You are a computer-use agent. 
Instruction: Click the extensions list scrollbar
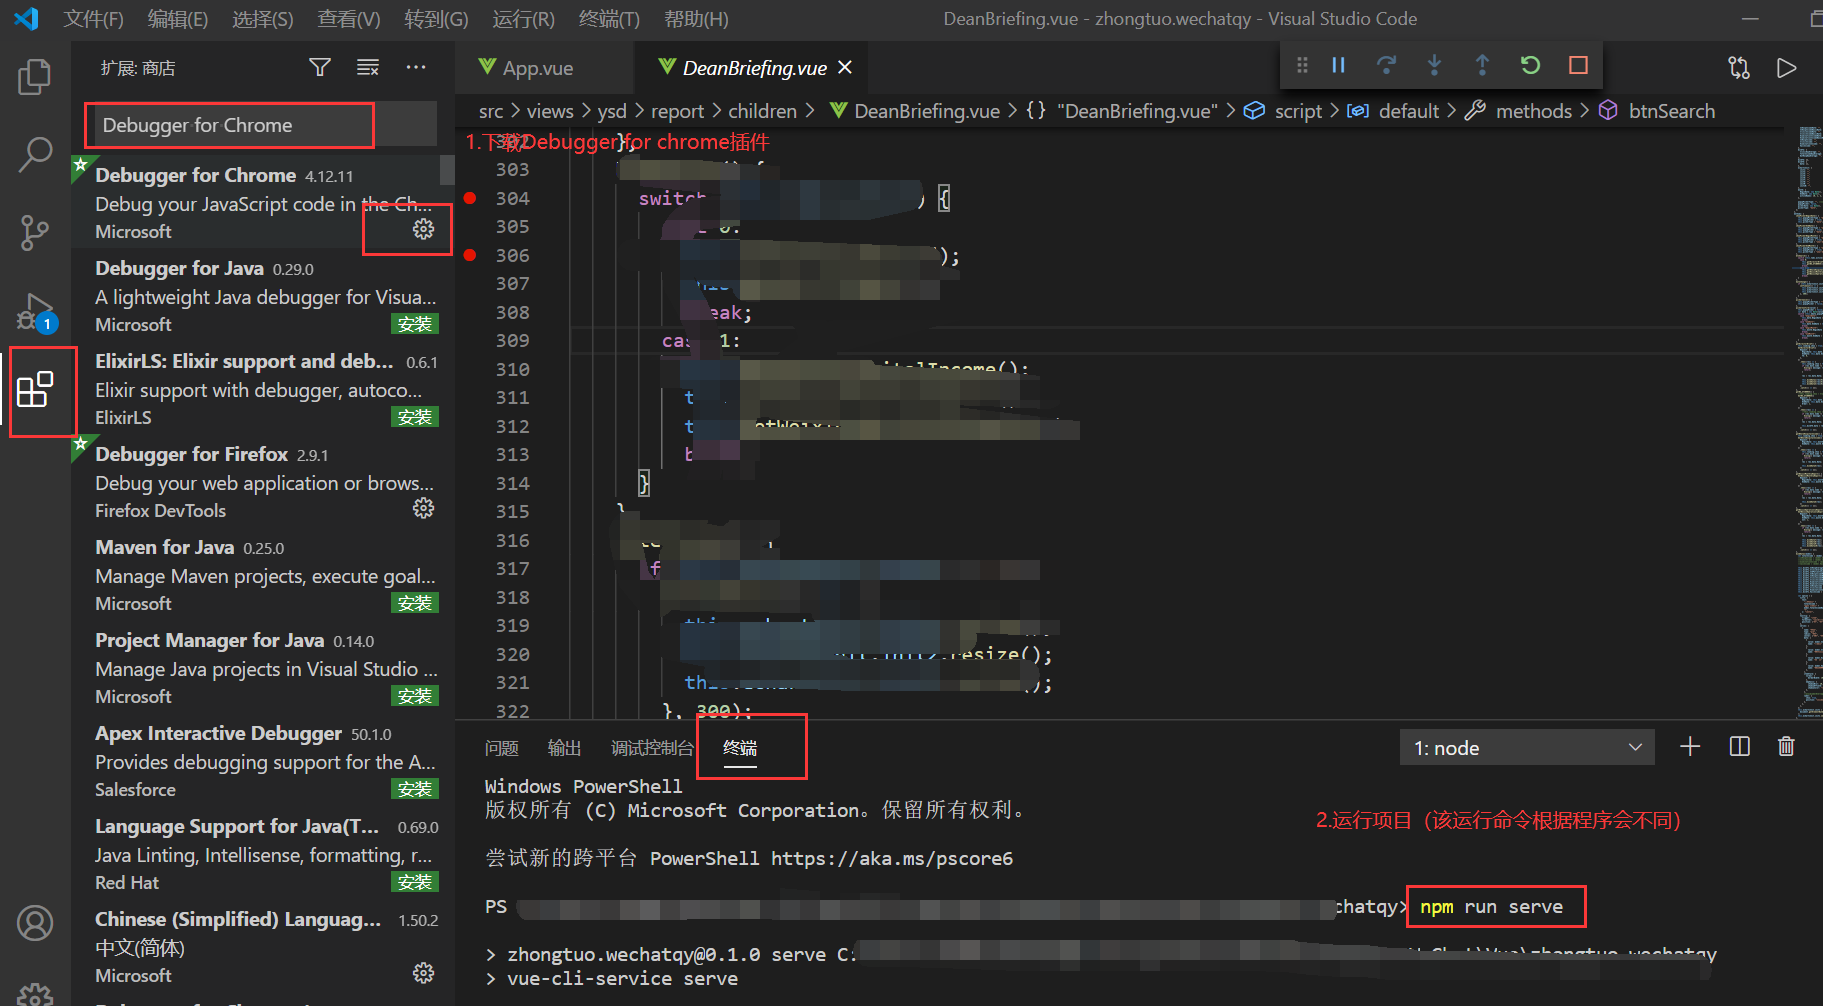click(x=448, y=170)
